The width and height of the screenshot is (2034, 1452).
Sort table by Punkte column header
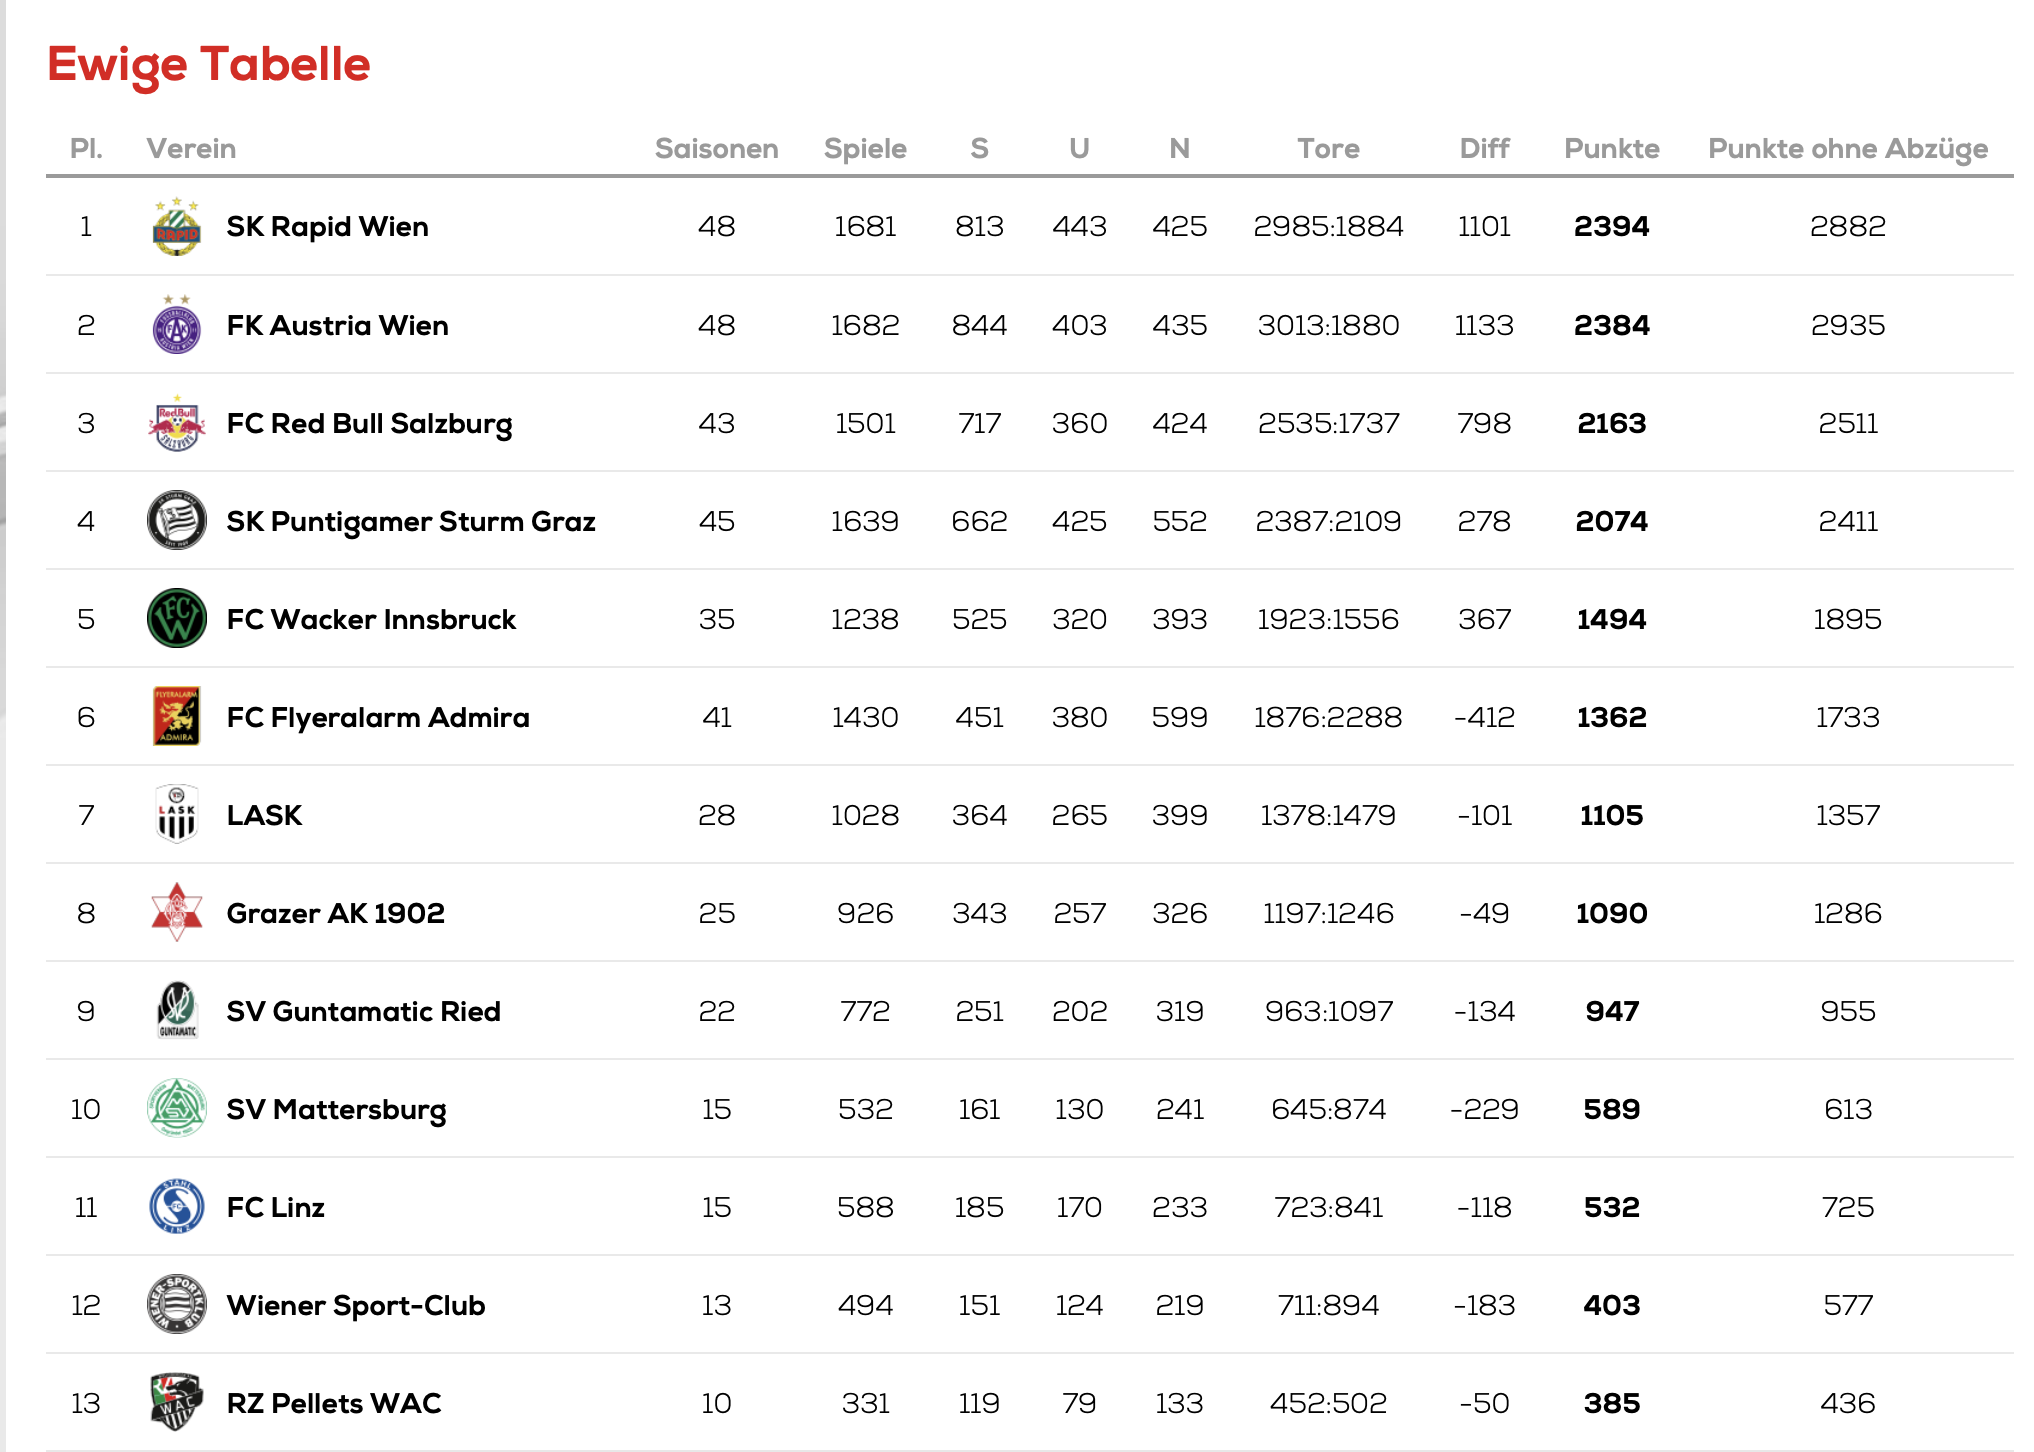[x=1612, y=149]
